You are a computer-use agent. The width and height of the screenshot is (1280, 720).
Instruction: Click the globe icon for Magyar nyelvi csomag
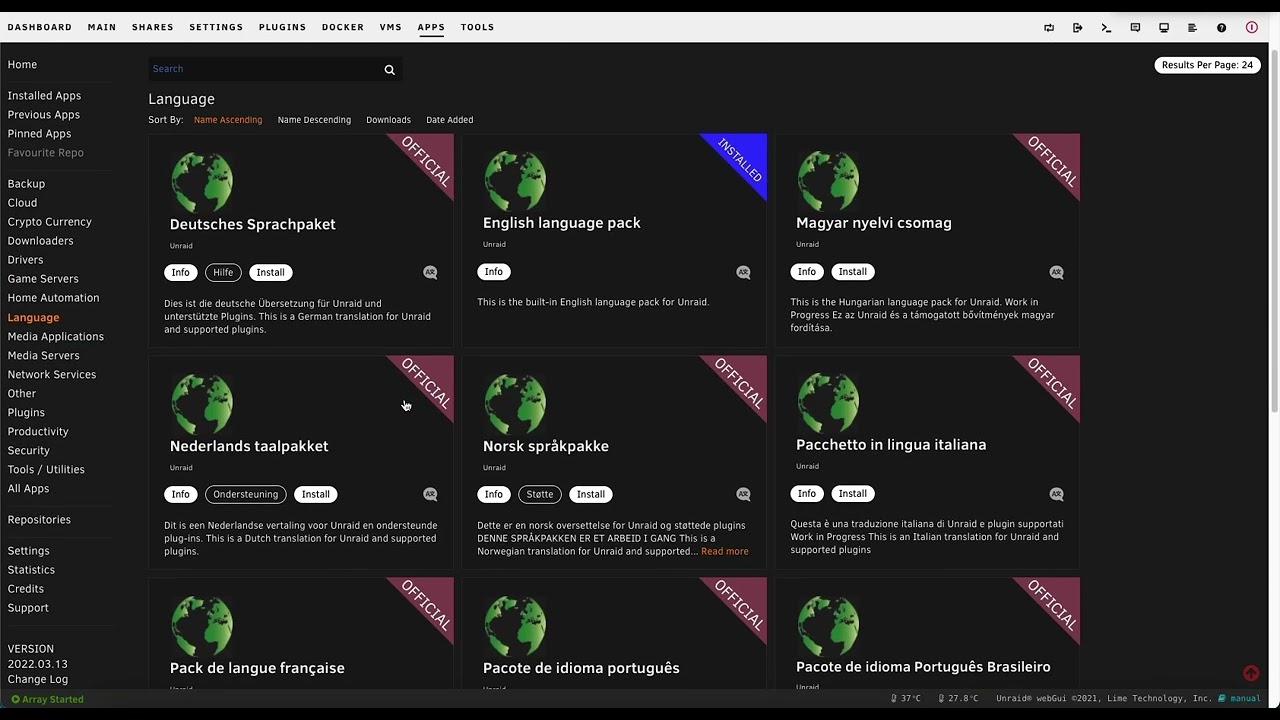click(x=828, y=181)
